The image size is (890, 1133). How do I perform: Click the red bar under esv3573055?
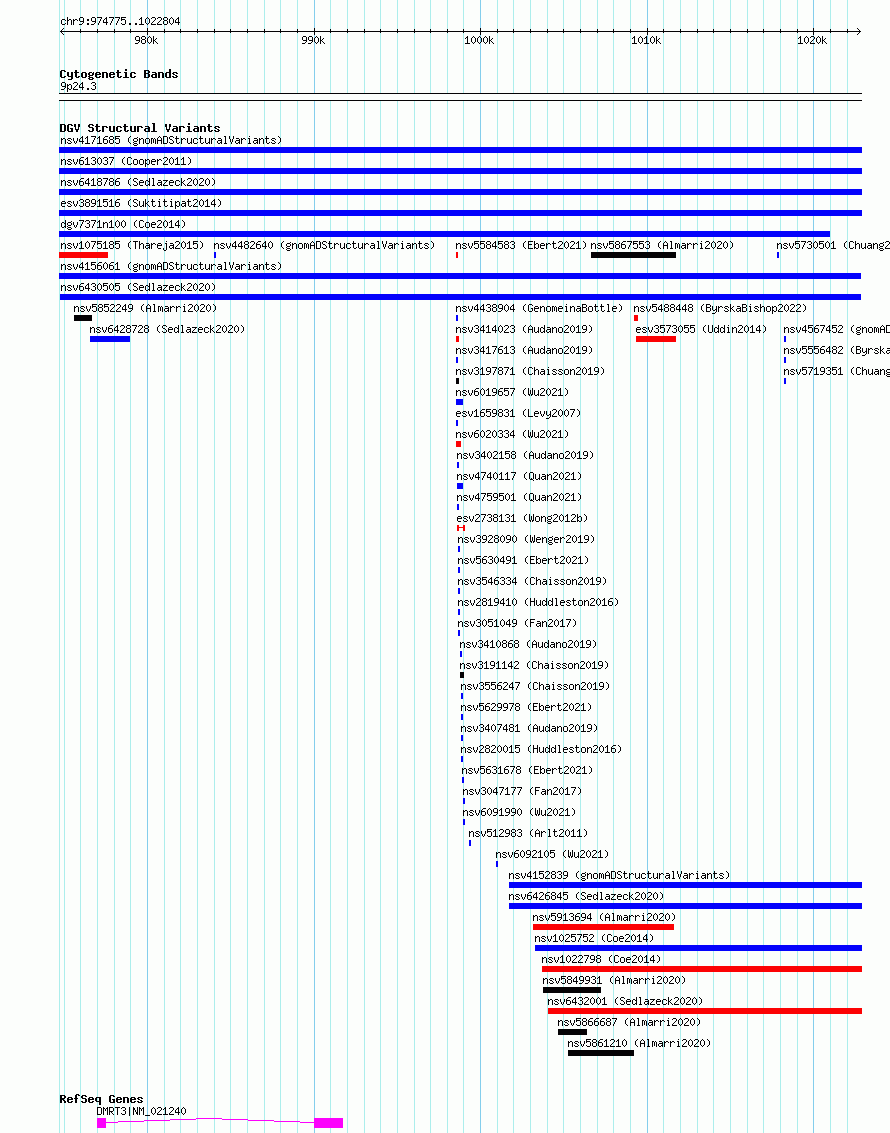tap(656, 339)
